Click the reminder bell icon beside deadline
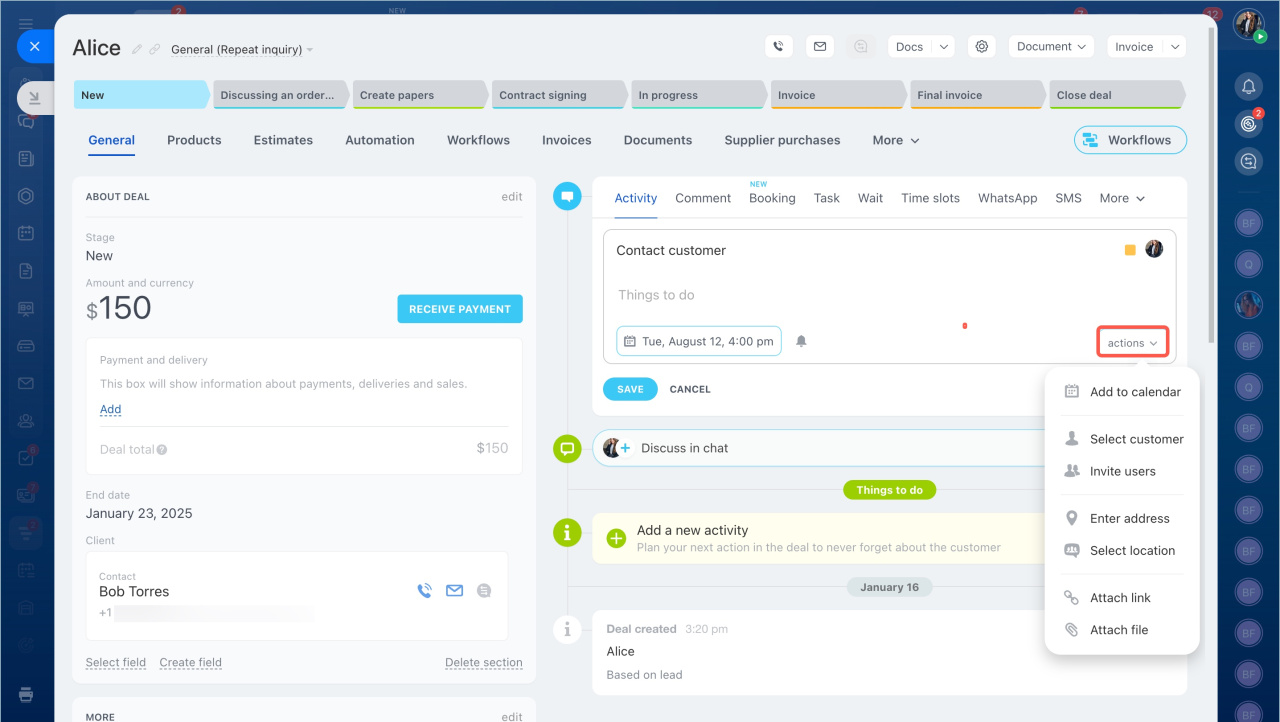This screenshot has height=722, width=1280. coord(801,341)
